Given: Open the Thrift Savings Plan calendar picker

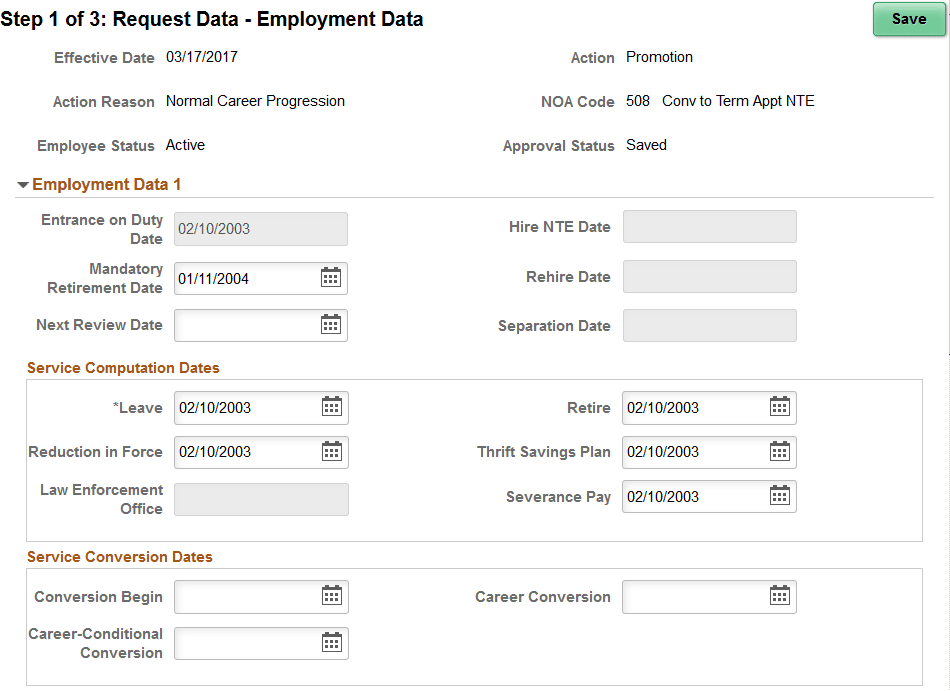Looking at the screenshot, I should coord(781,452).
